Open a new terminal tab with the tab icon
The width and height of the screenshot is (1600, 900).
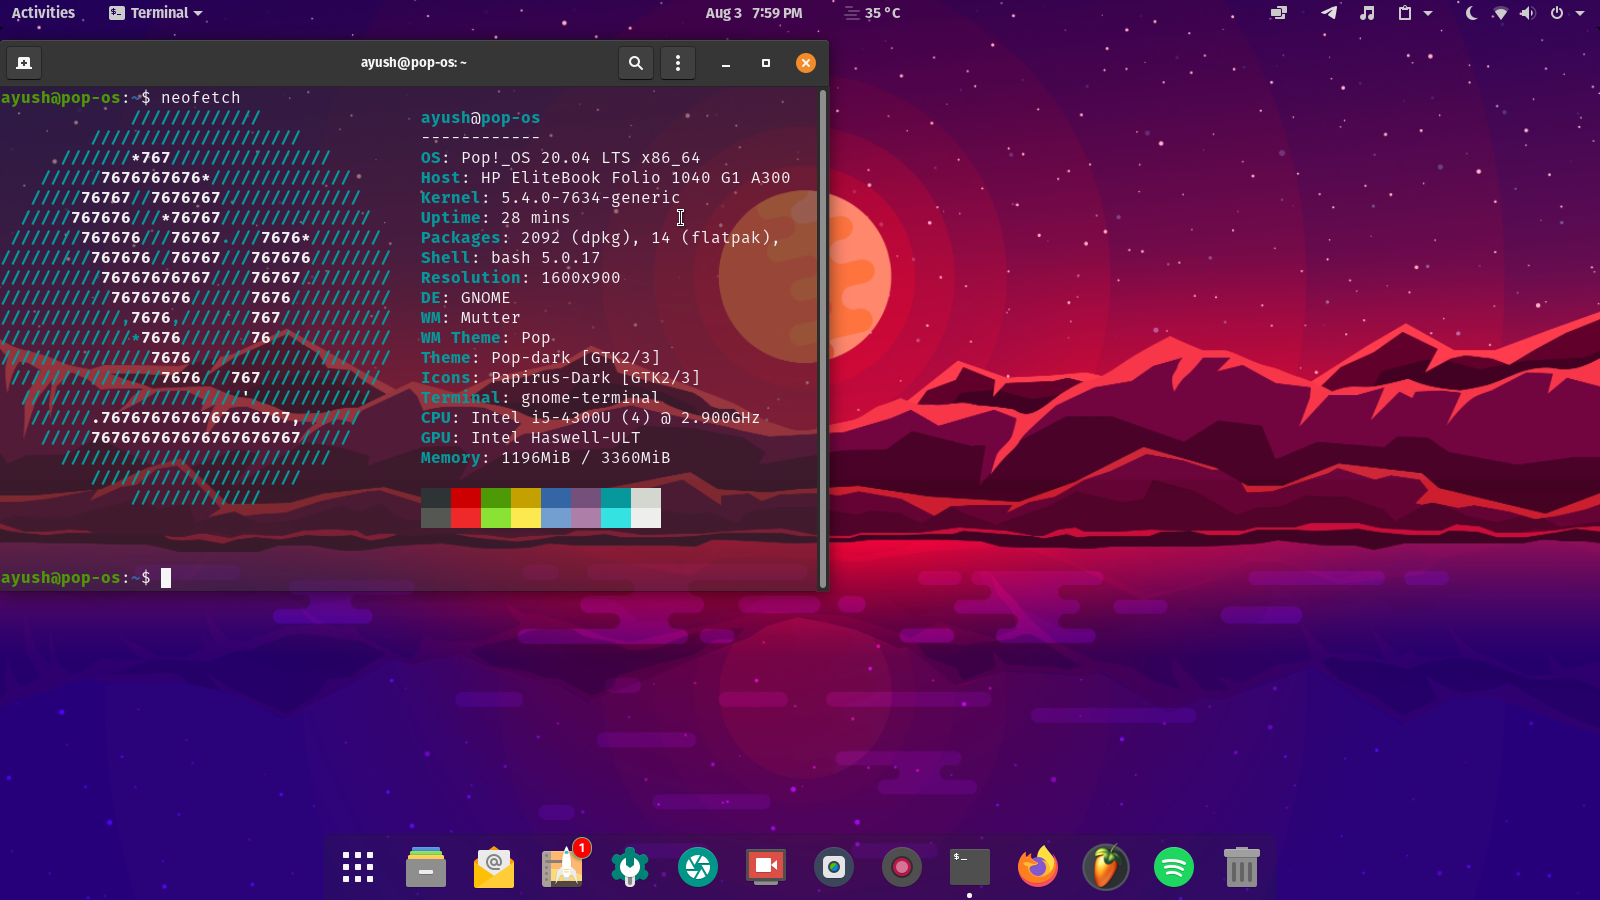click(23, 62)
